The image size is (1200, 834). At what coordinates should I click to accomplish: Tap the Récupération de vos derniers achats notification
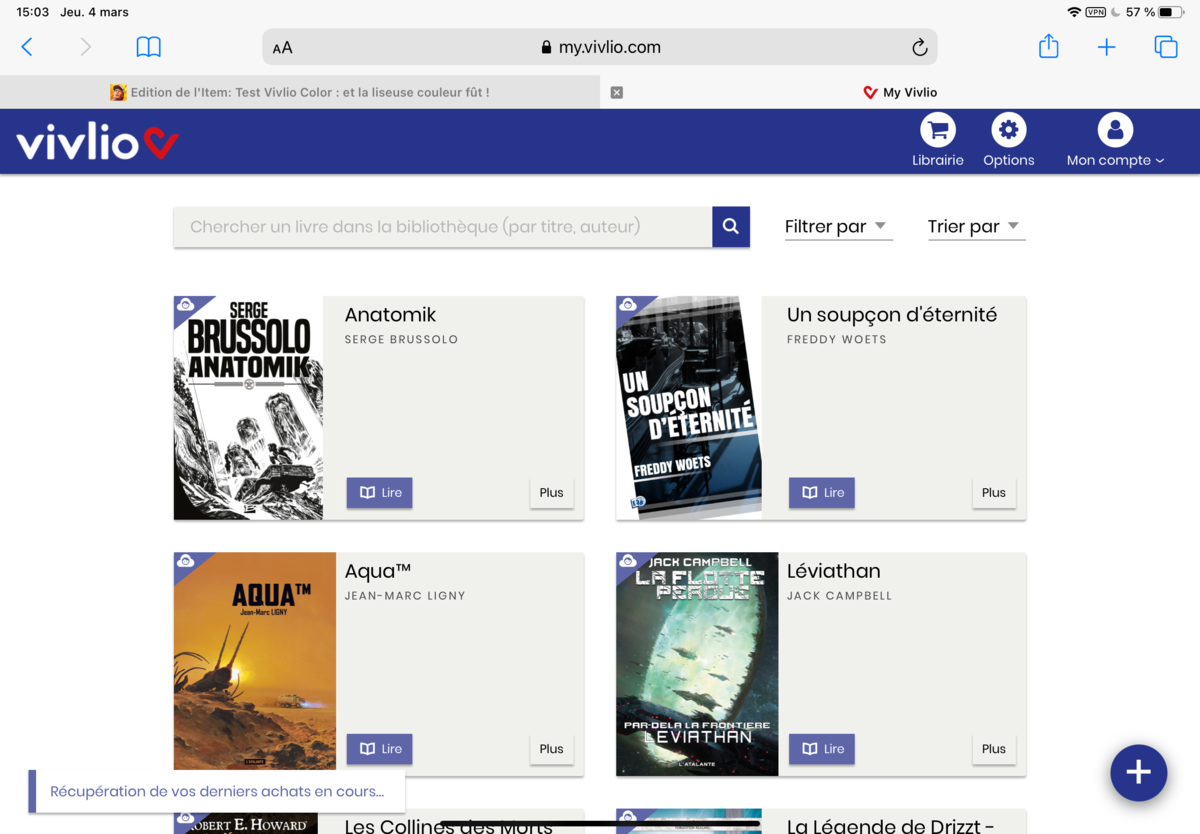tap(217, 791)
